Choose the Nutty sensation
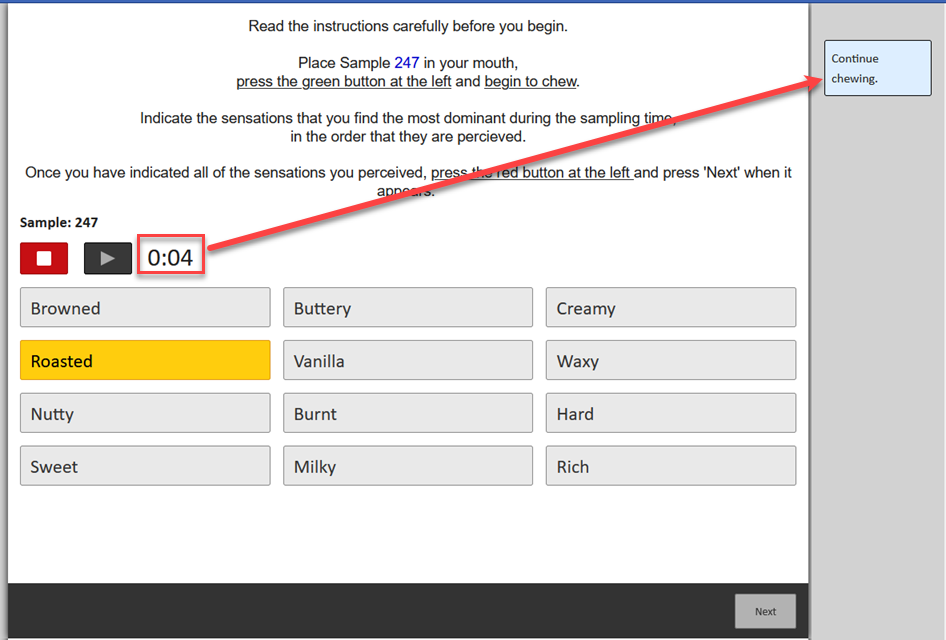This screenshot has height=640, width=946. coord(145,413)
